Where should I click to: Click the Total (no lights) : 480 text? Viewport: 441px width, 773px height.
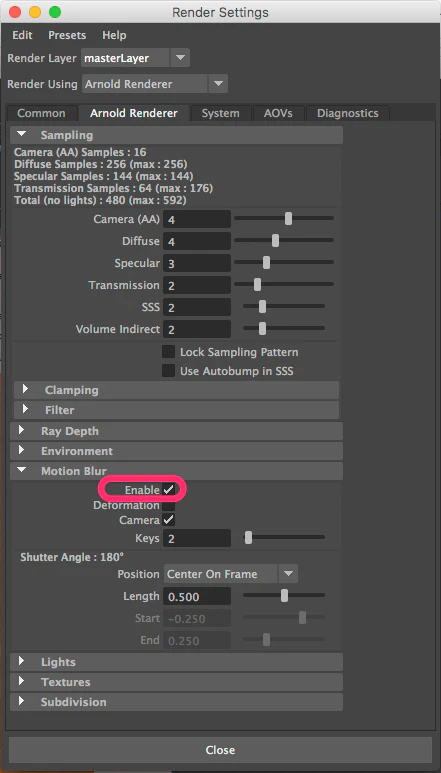(100, 201)
